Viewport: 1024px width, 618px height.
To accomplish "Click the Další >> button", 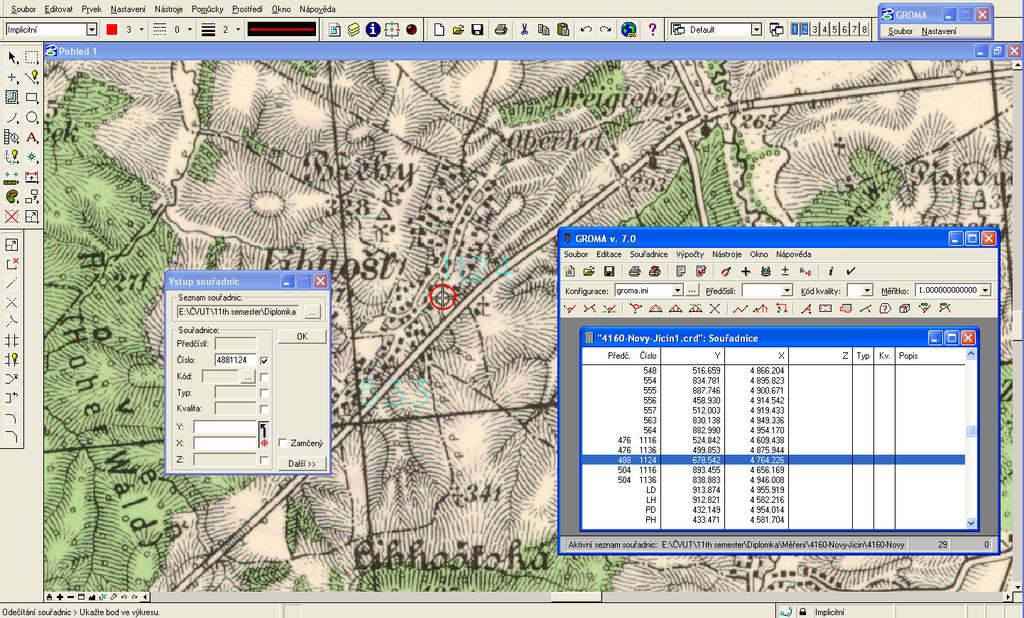I will [302, 463].
